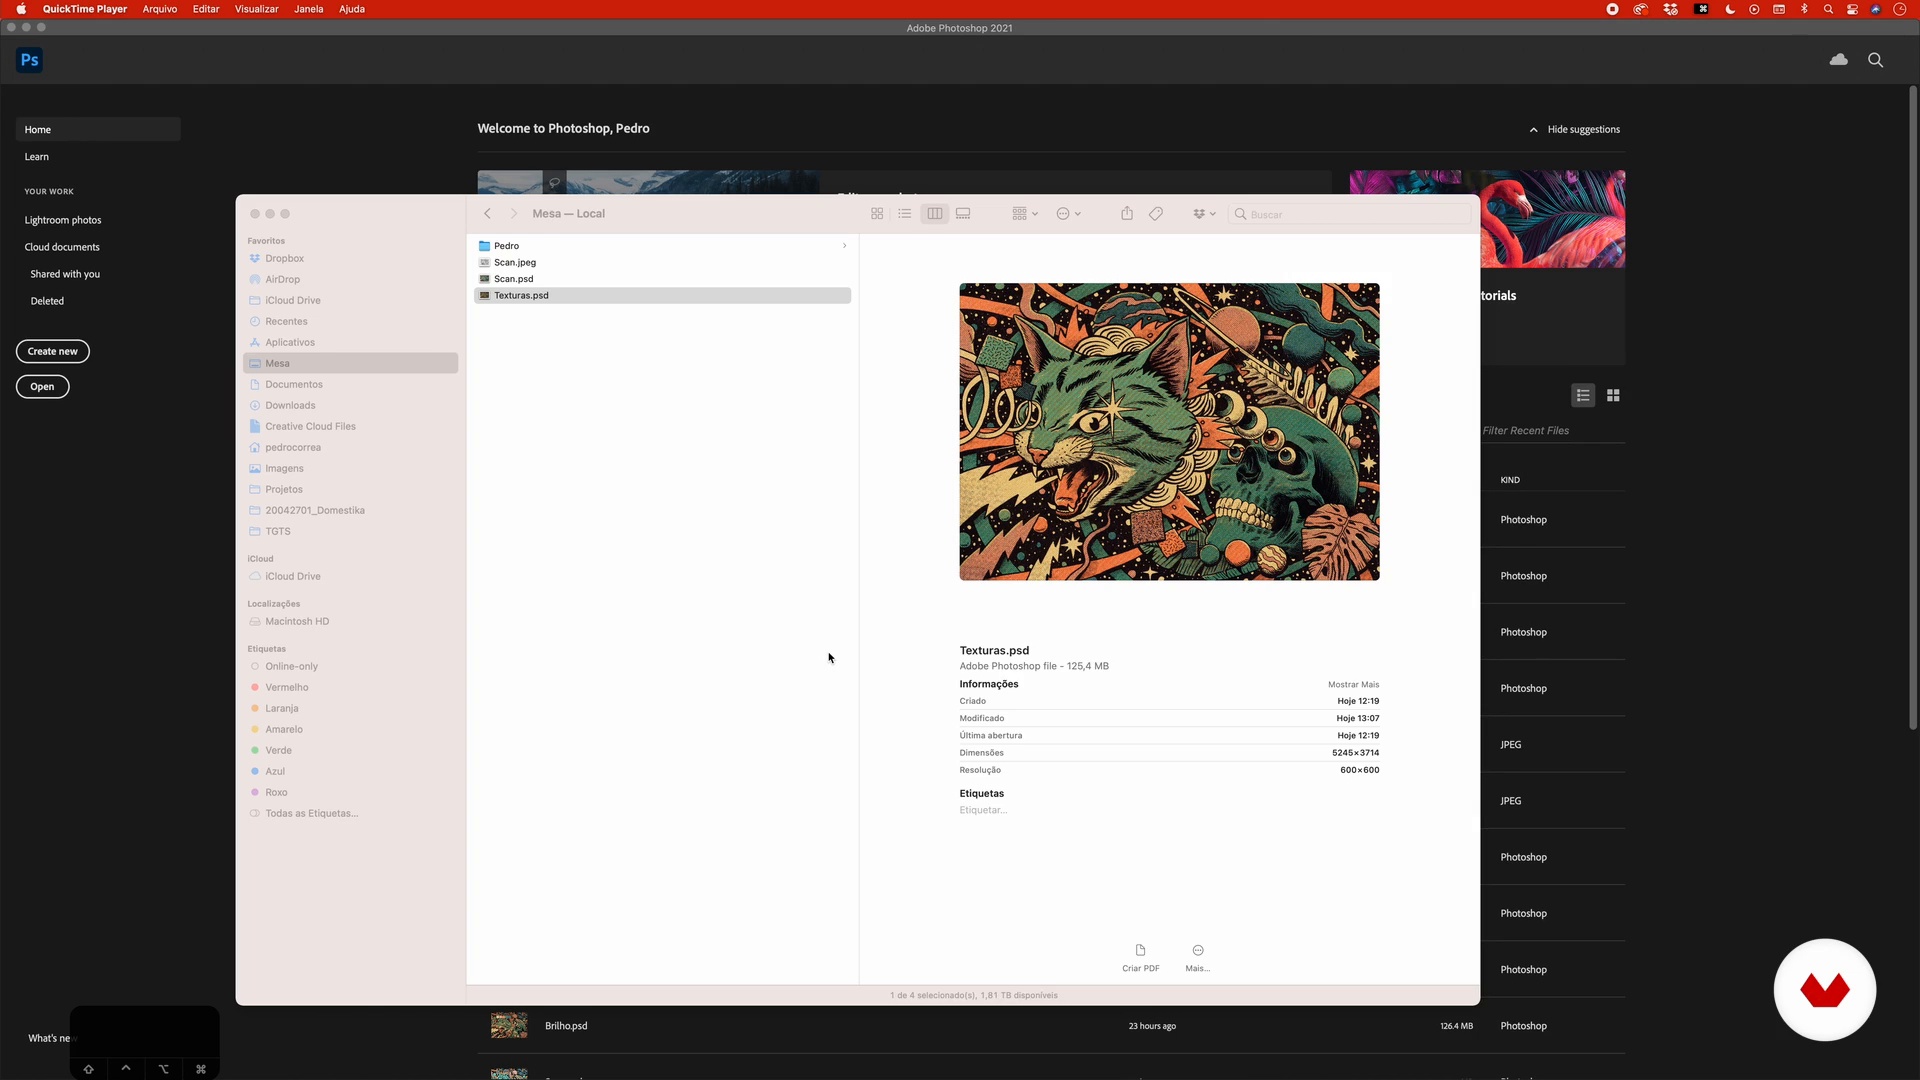Image resolution: width=1920 pixels, height=1080 pixels.
Task: Open the Home tab in Photoshop
Action: click(98, 130)
